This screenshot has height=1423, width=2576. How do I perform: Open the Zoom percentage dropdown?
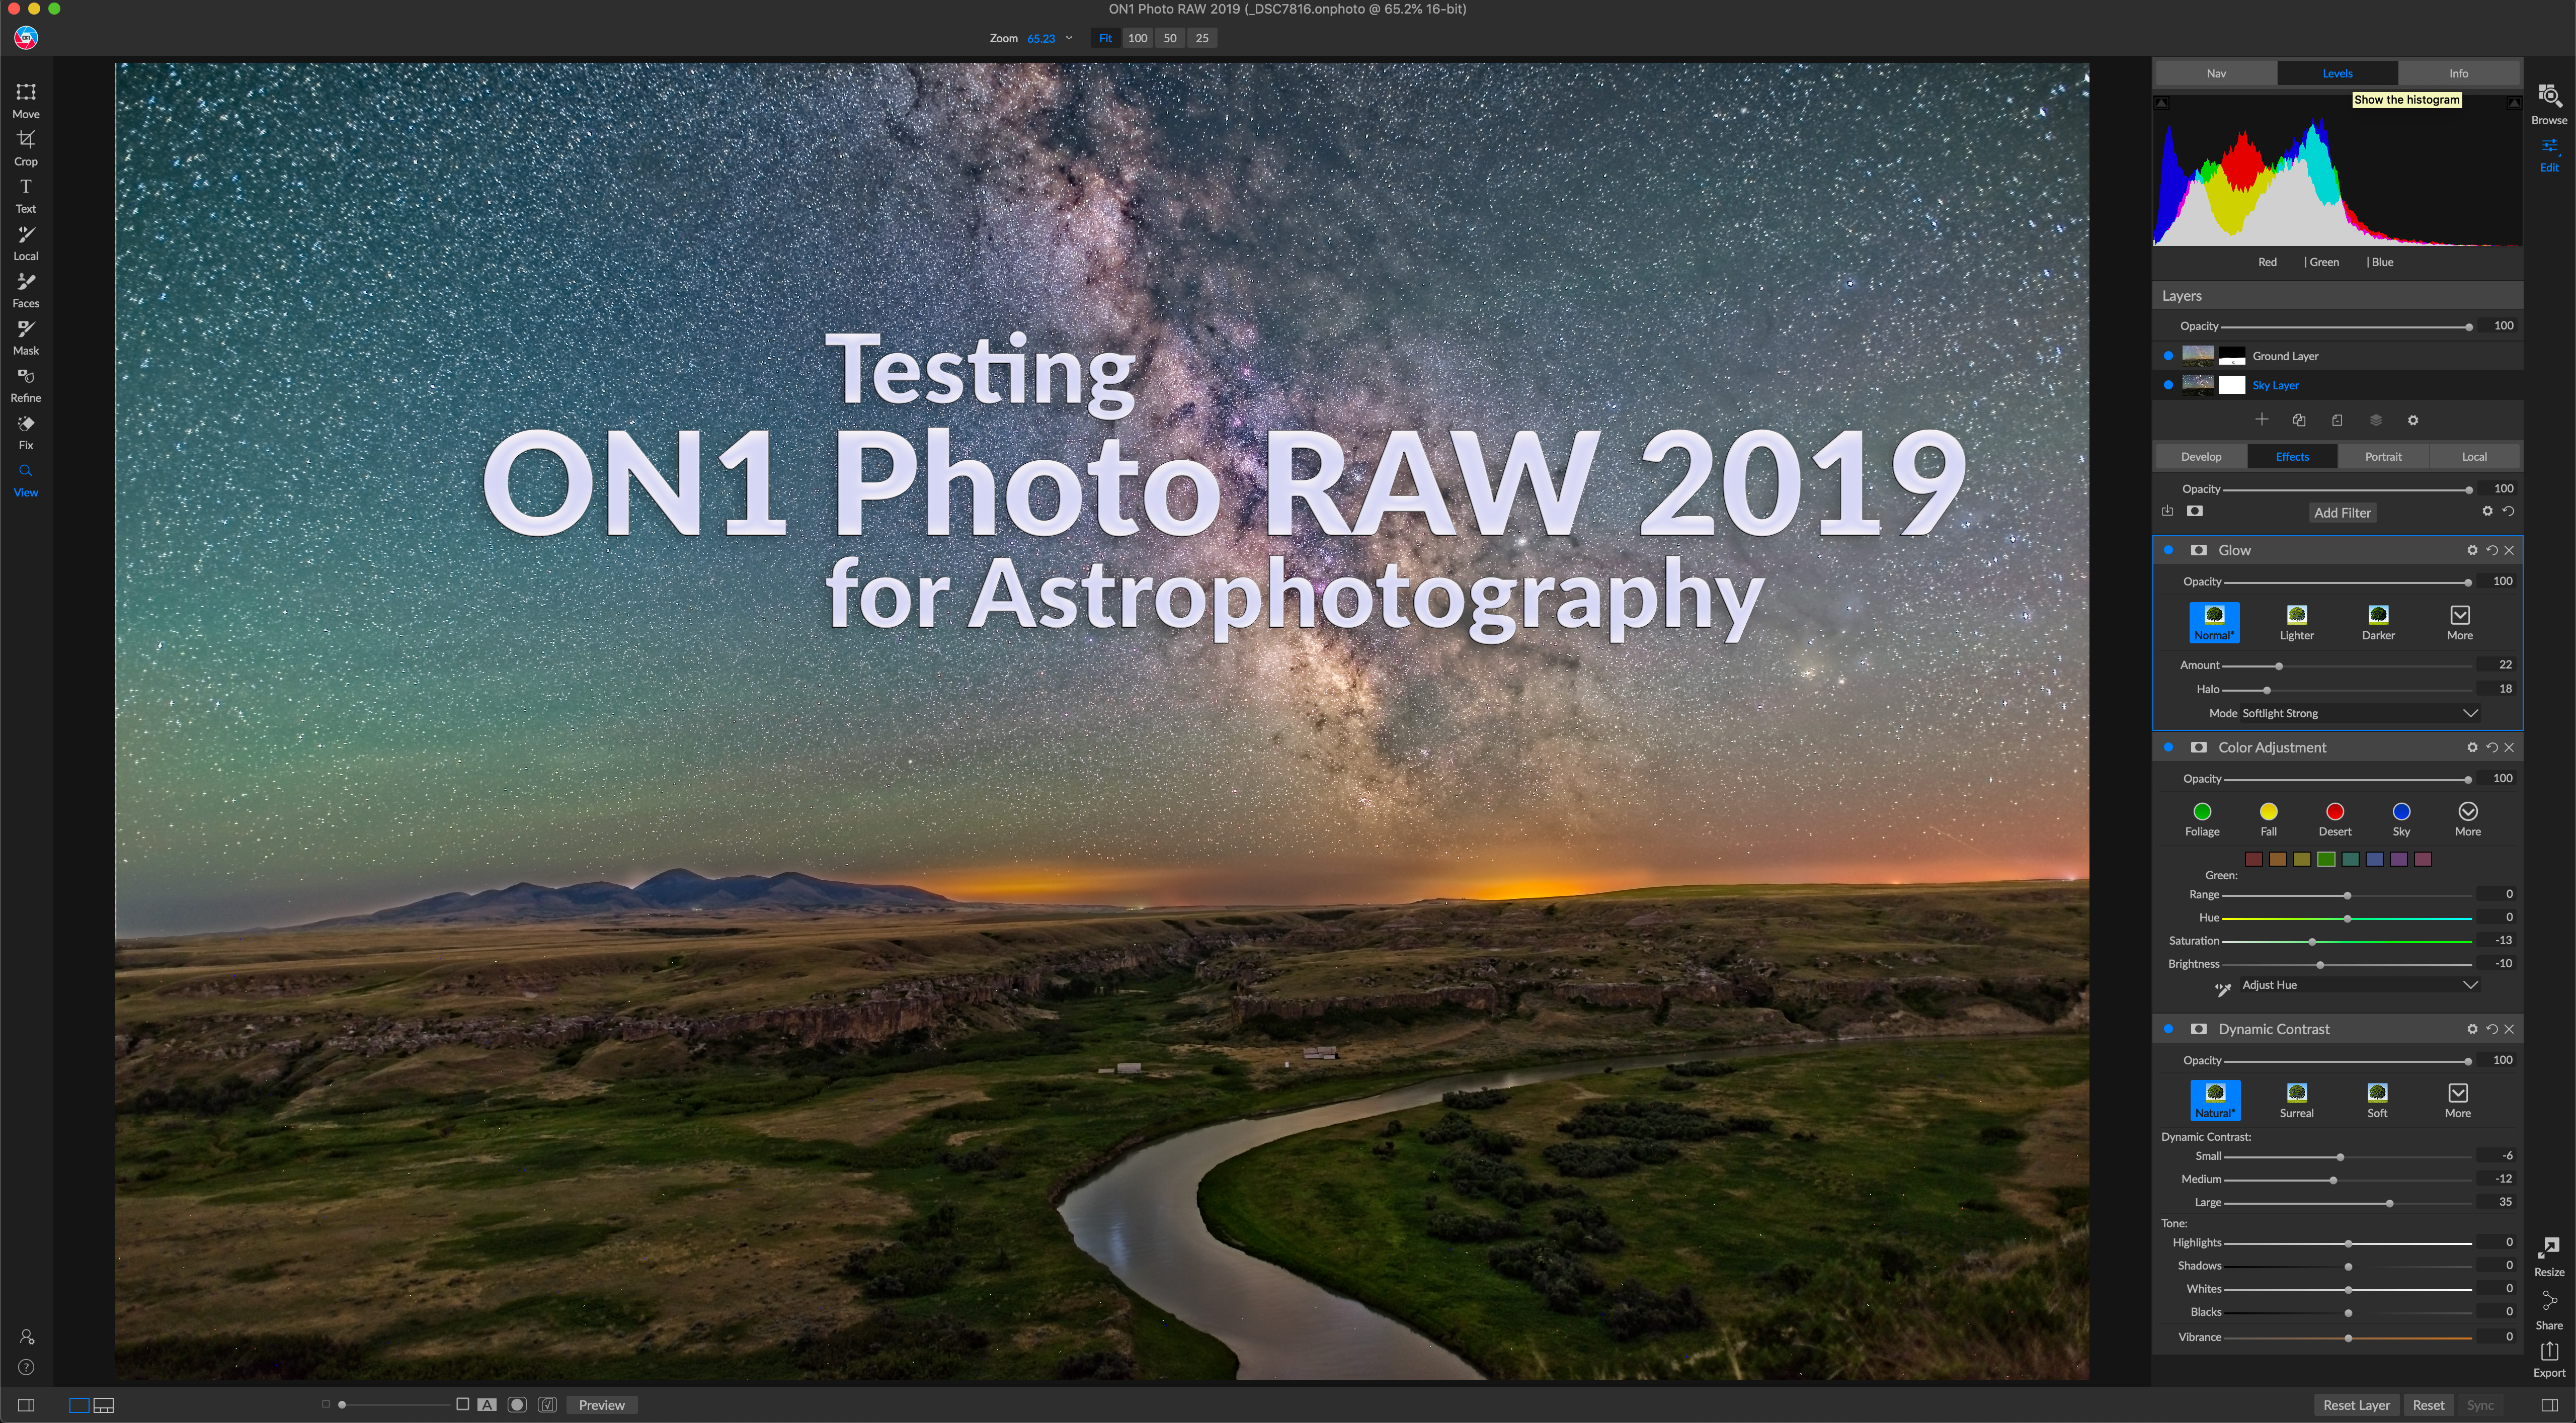coord(1069,38)
